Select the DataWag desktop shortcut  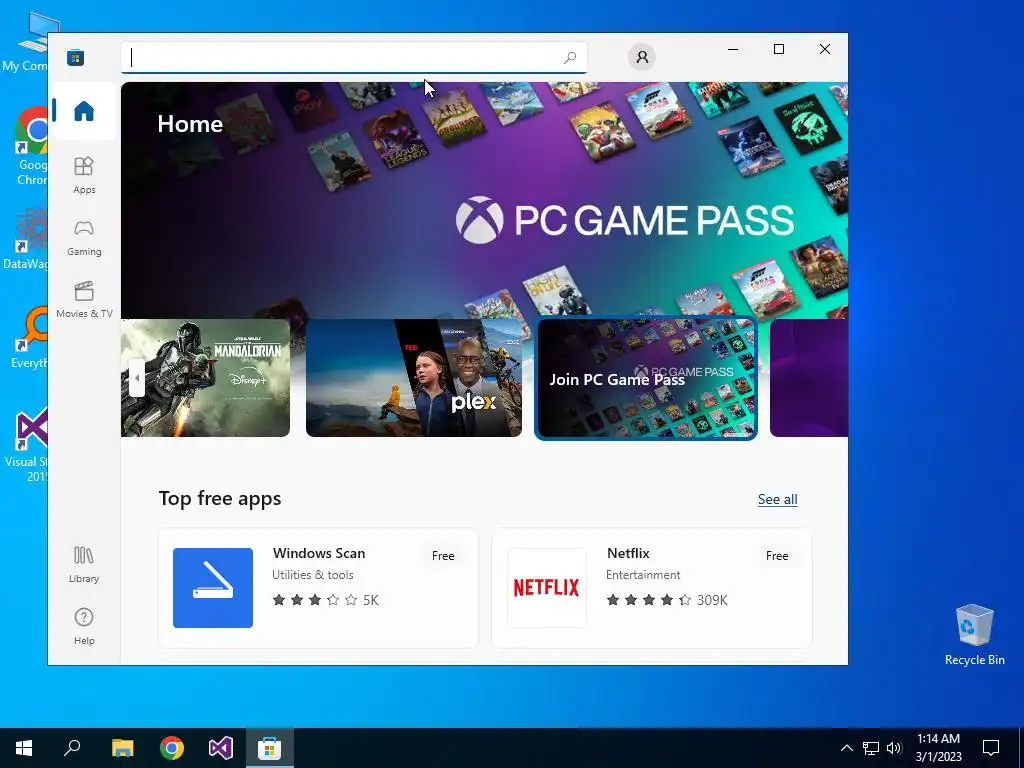(x=25, y=239)
